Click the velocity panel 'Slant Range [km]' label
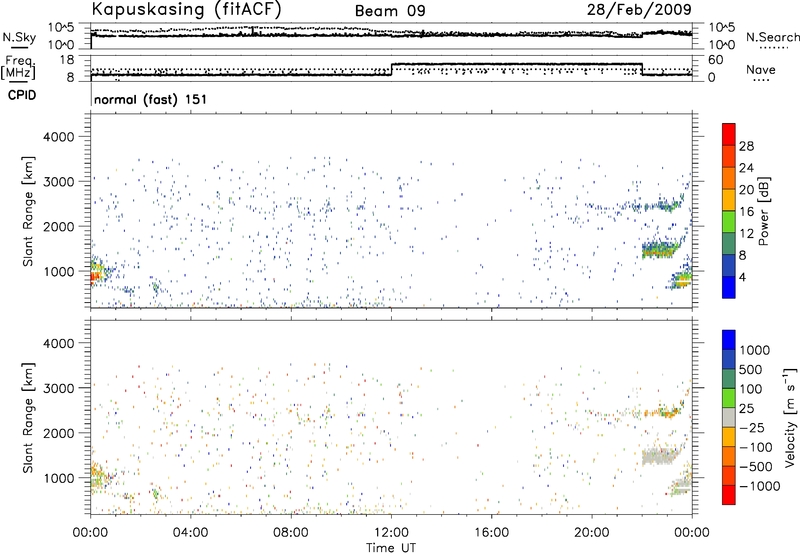 coord(28,417)
